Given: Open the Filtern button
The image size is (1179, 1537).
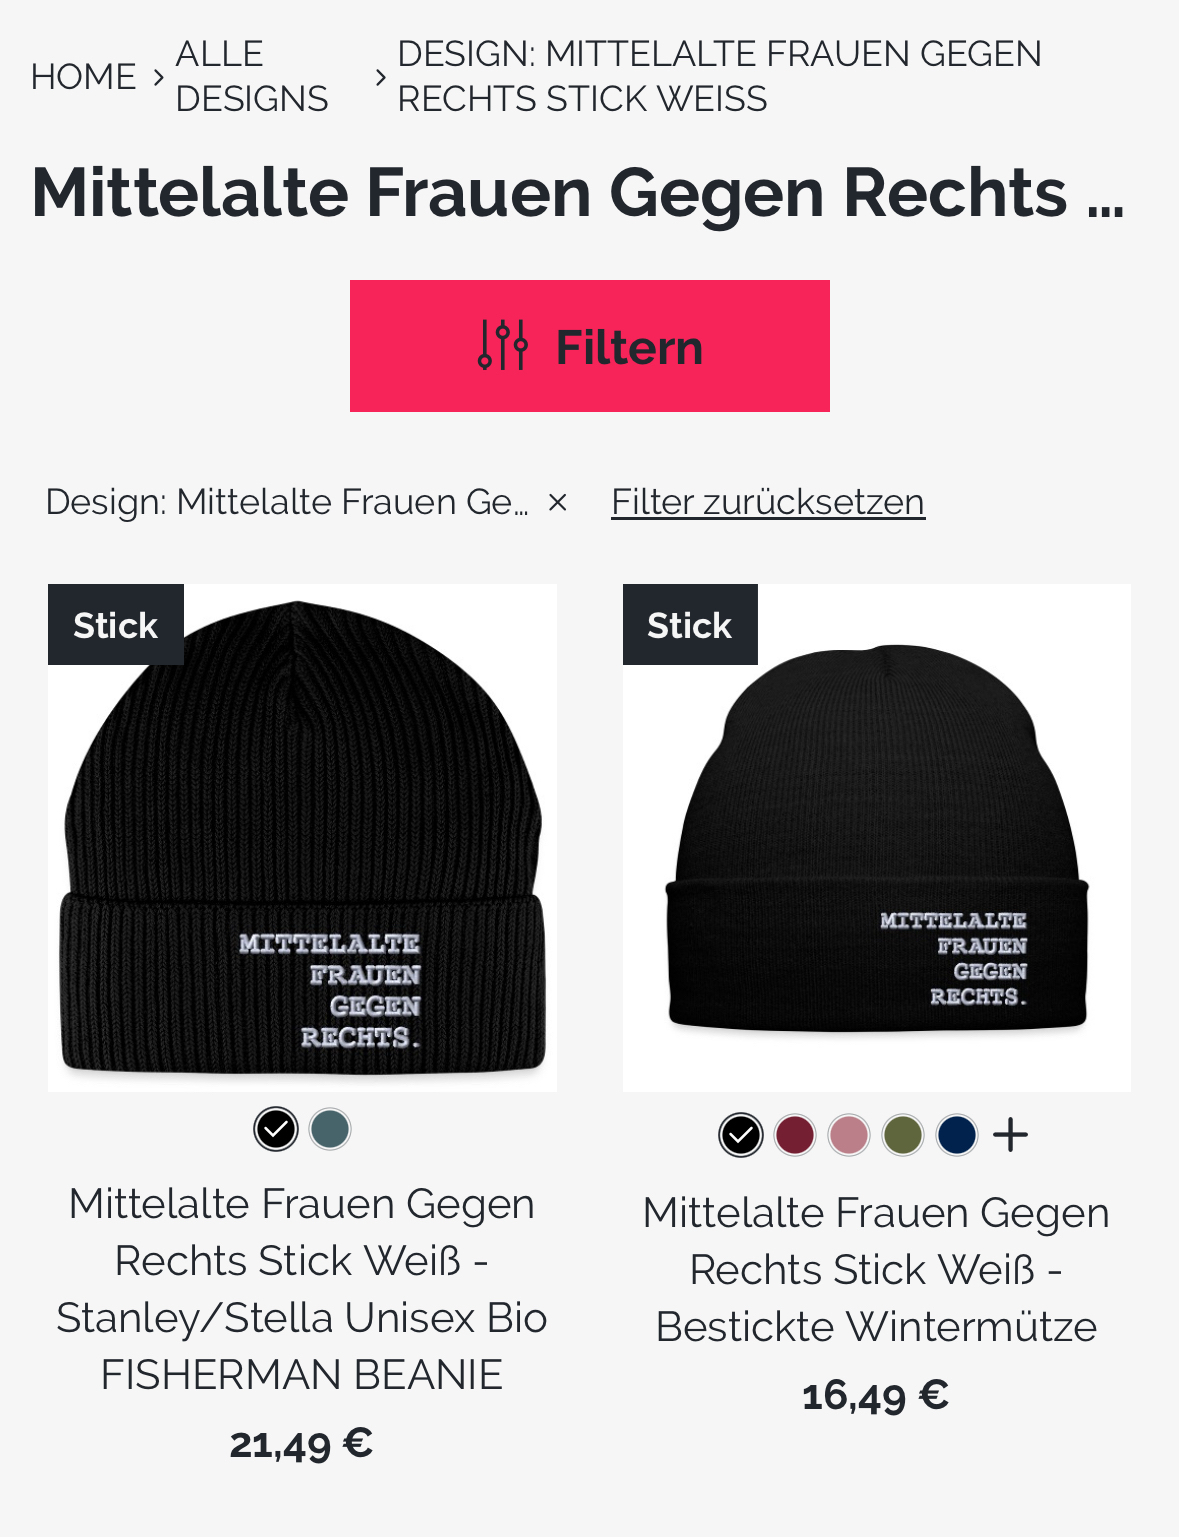Looking at the screenshot, I should coord(590,346).
